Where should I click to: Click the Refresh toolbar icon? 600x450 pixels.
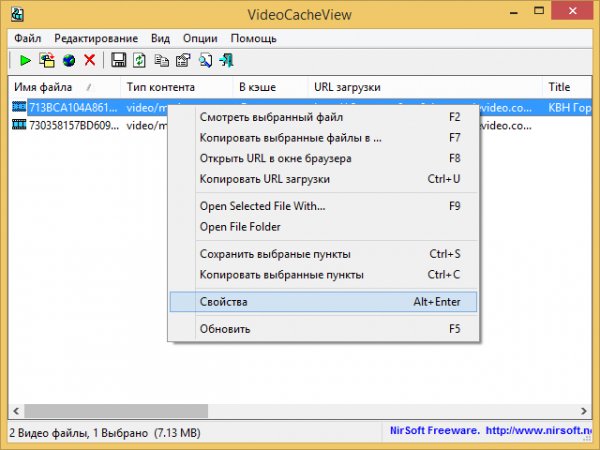139,60
